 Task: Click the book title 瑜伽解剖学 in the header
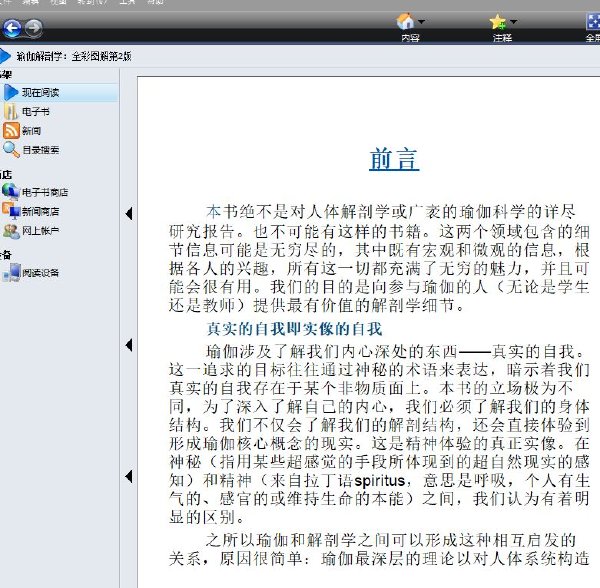(x=73, y=57)
